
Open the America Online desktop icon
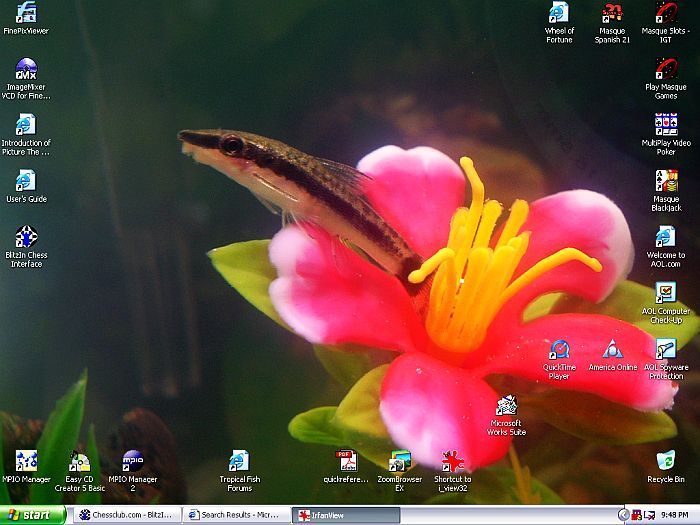[612, 350]
